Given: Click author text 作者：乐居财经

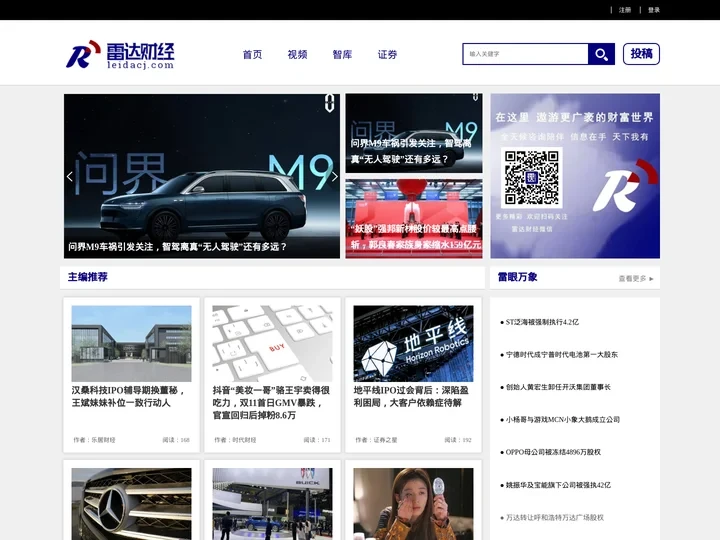Looking at the screenshot, I should click(94, 440).
